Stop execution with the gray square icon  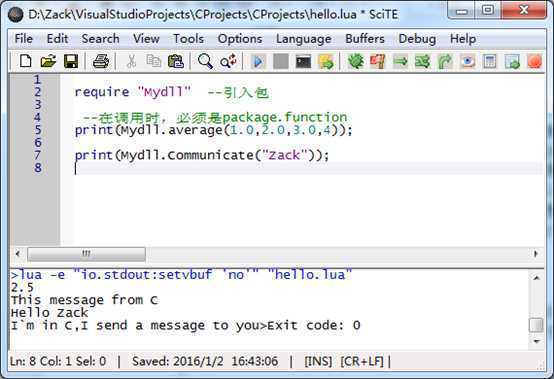click(x=281, y=61)
